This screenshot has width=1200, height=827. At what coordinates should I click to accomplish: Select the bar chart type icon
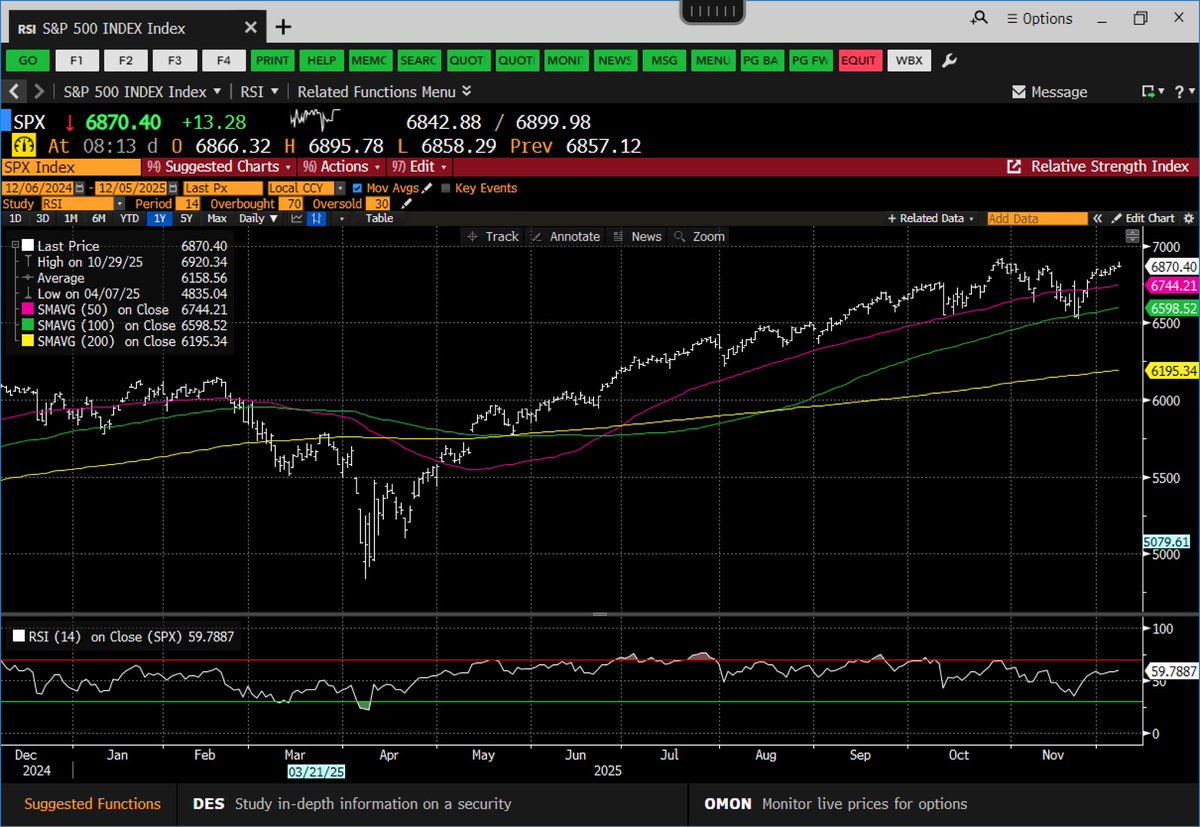(x=317, y=218)
